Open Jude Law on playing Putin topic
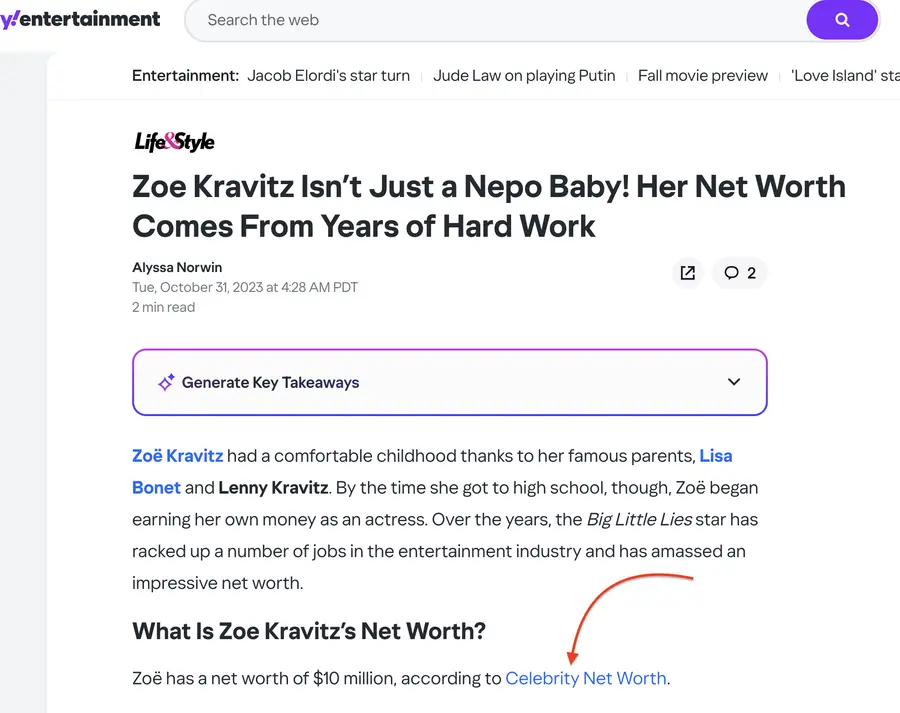The image size is (900, 713). pyautogui.click(x=524, y=76)
